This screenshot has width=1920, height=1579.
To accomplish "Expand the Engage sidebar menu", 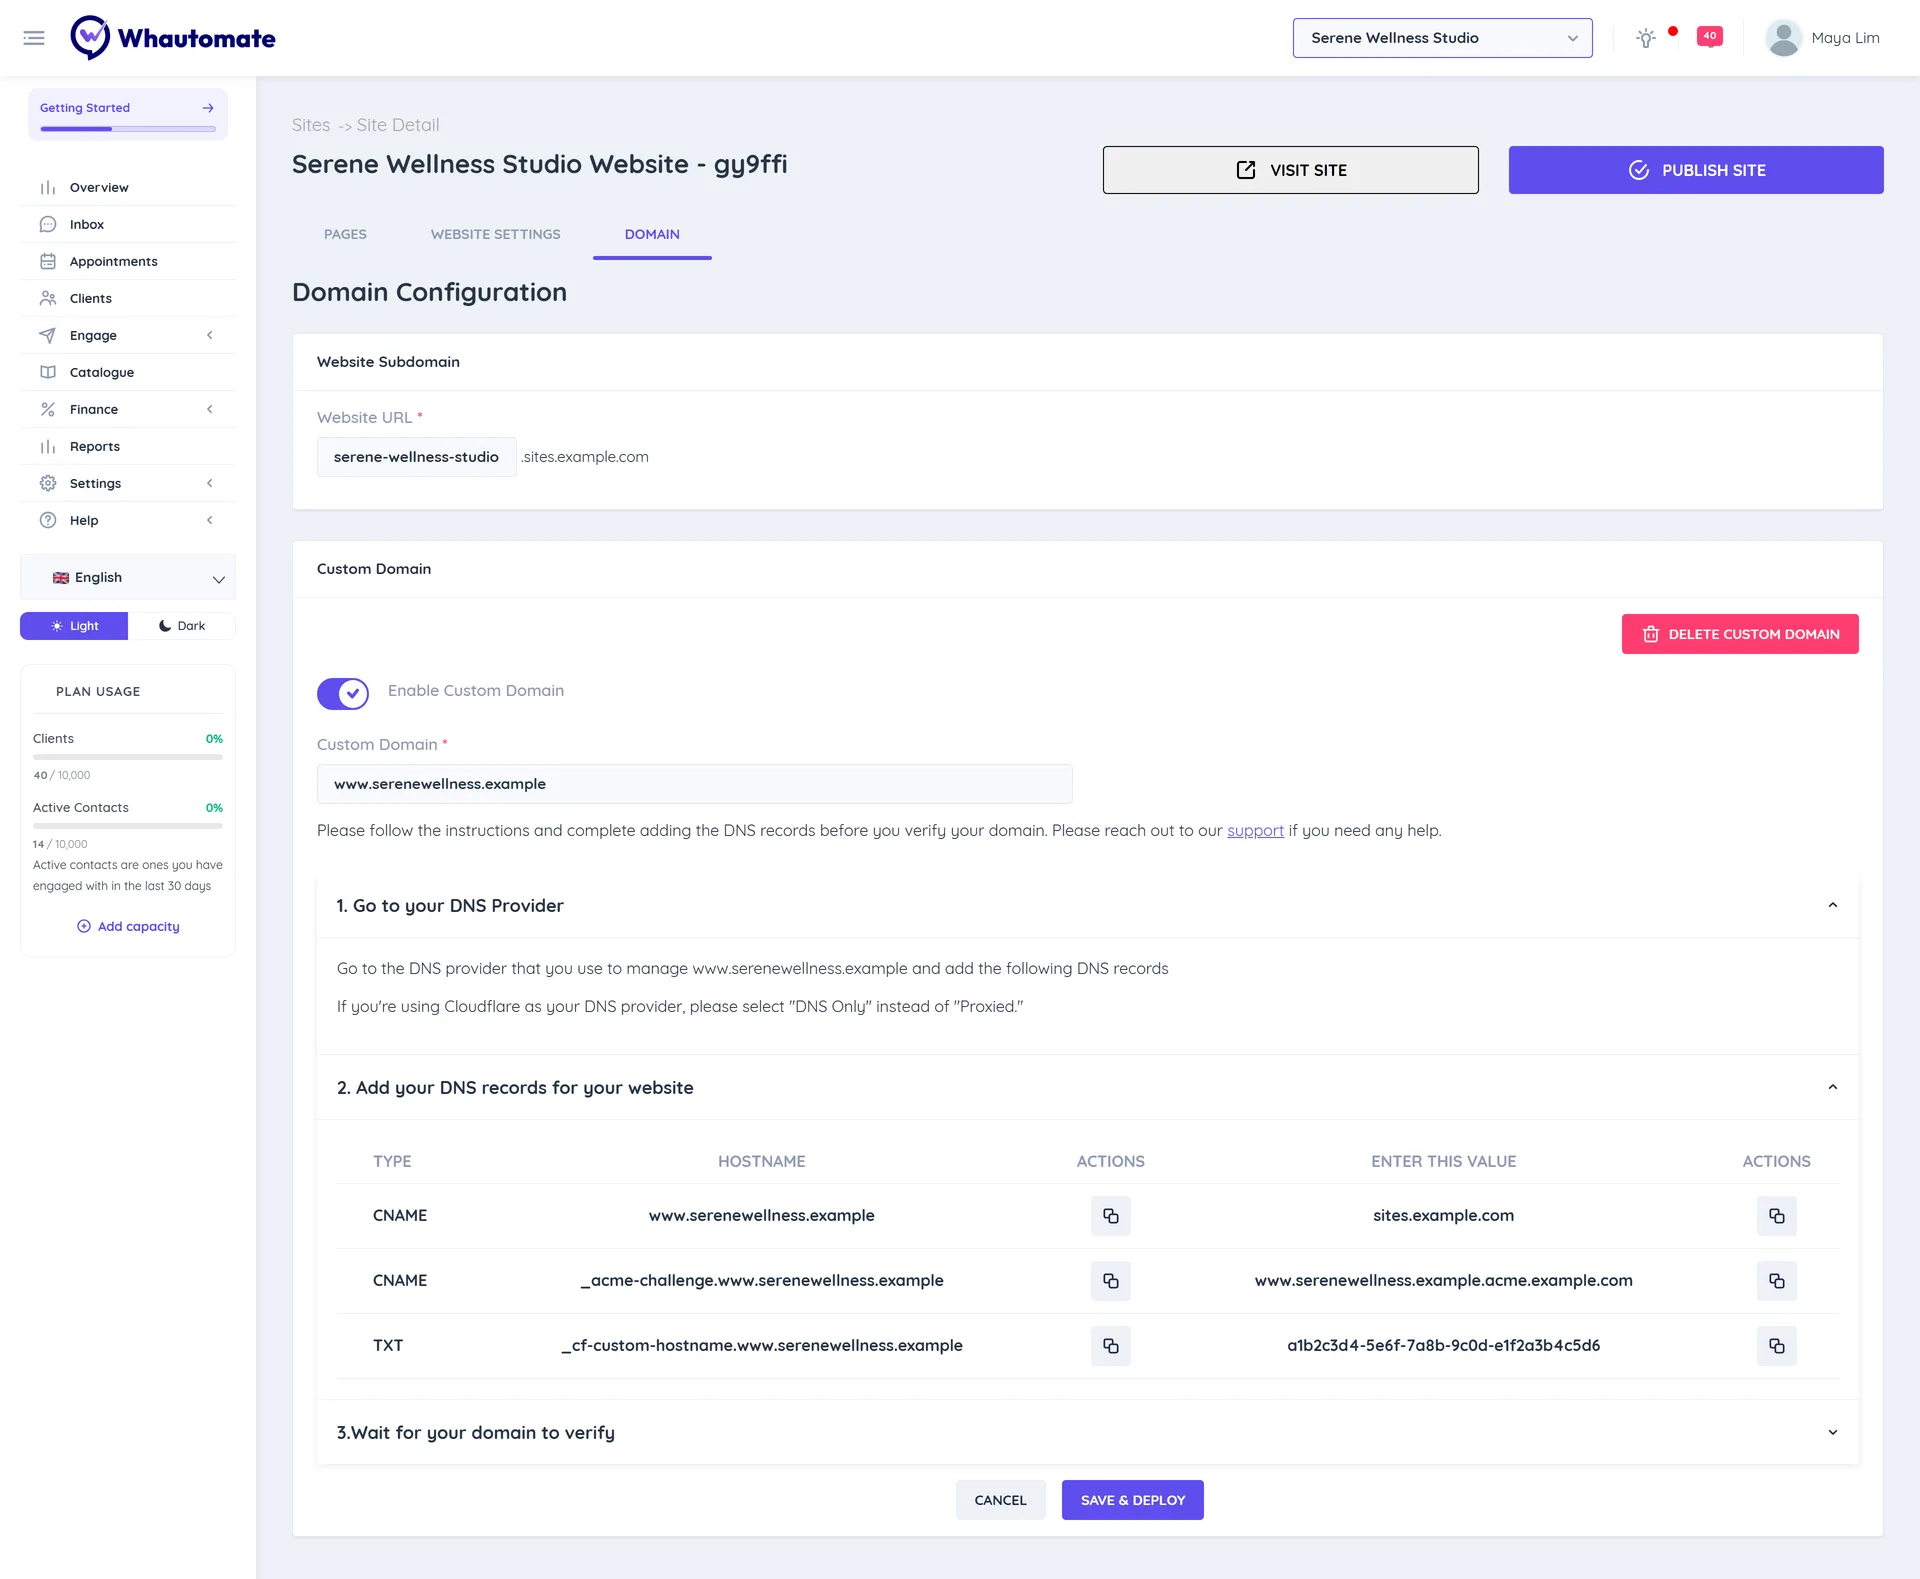I will 128,335.
